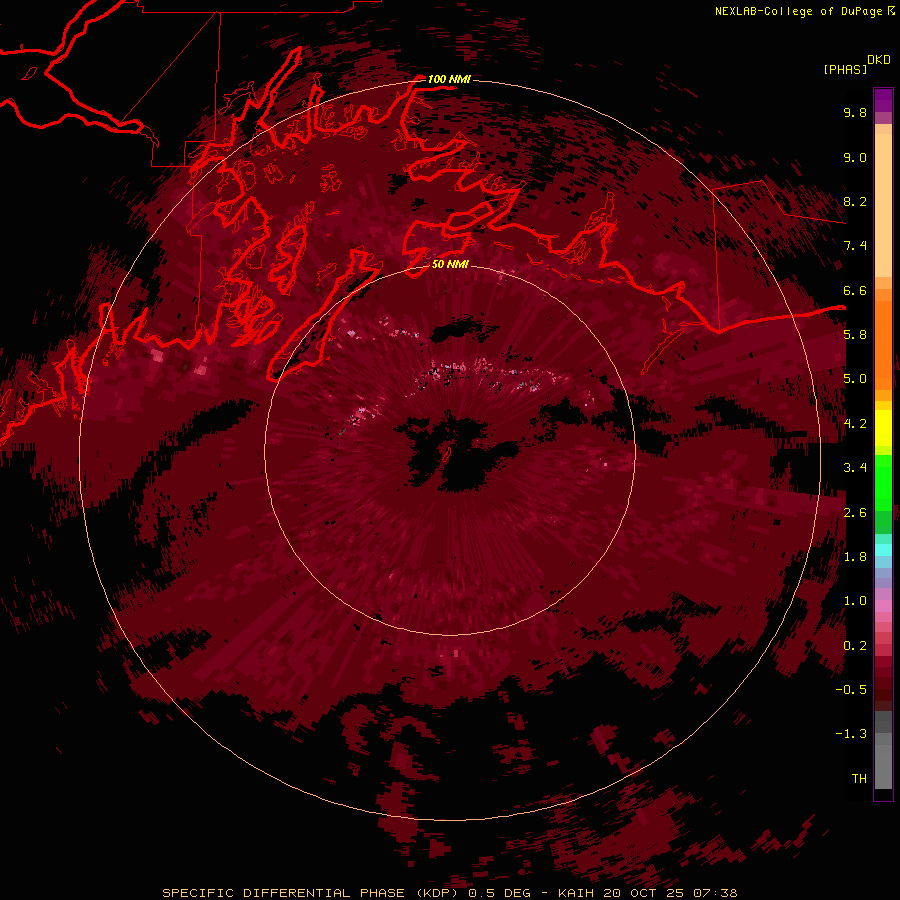
Task: Click the 100 NMI range ring label
Action: tap(449, 79)
